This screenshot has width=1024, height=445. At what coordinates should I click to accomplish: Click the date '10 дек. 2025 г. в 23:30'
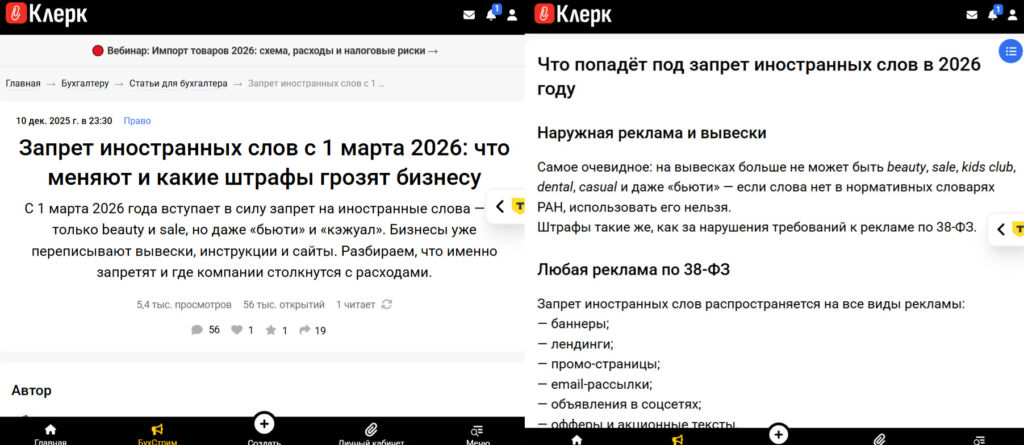(x=64, y=121)
